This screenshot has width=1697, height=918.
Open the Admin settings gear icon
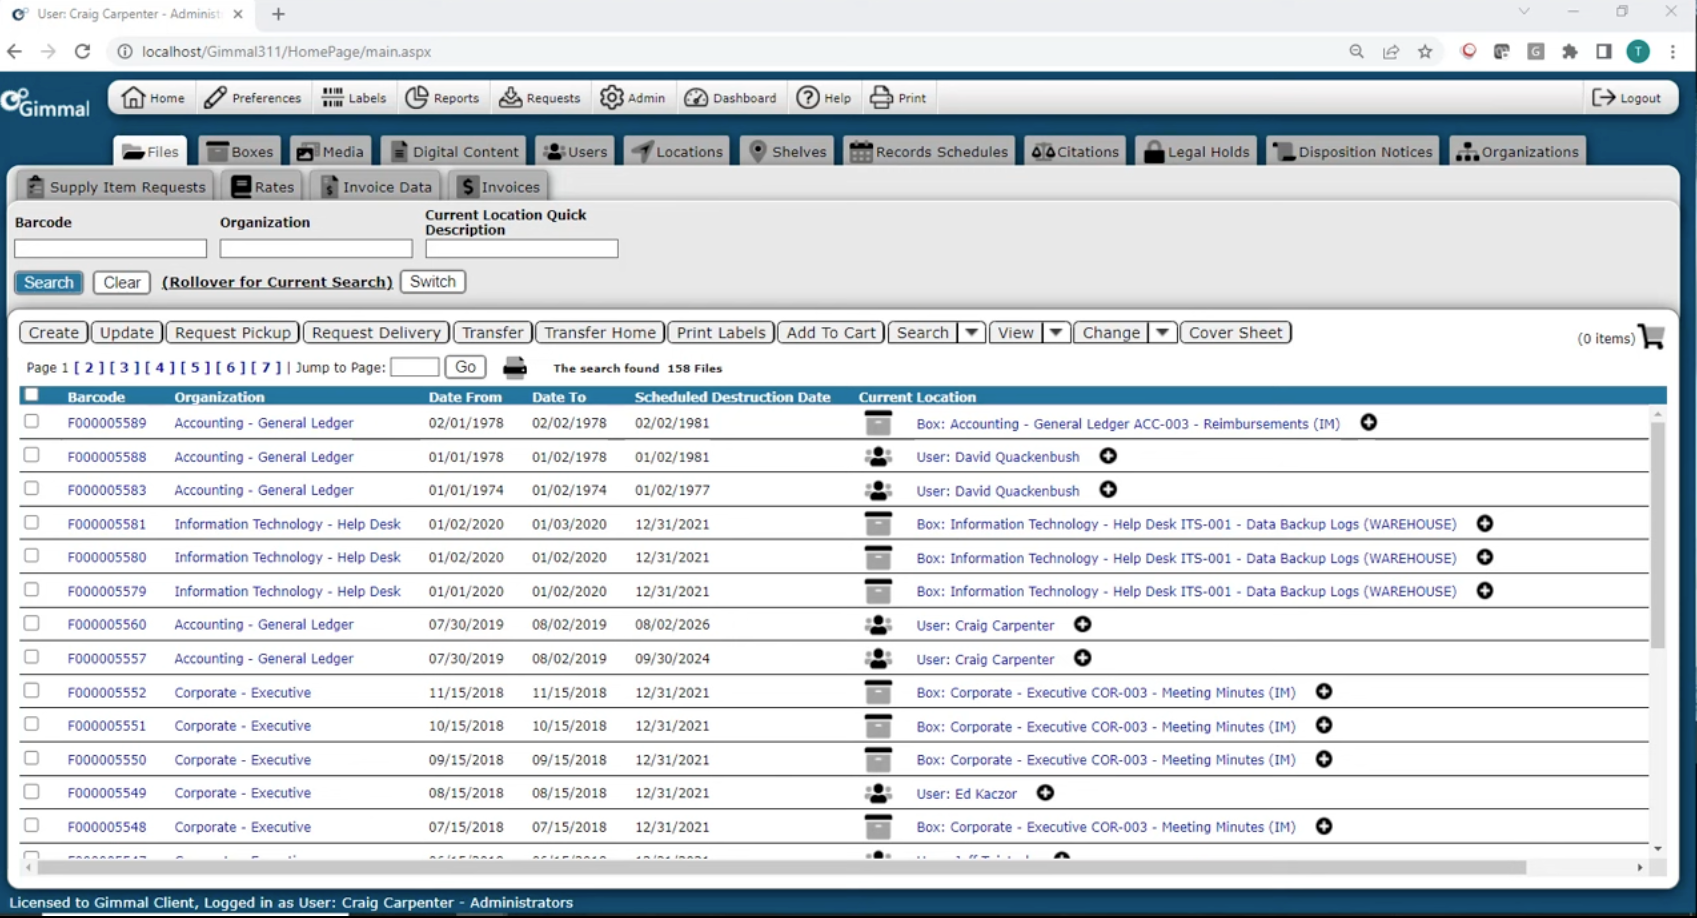coord(613,97)
